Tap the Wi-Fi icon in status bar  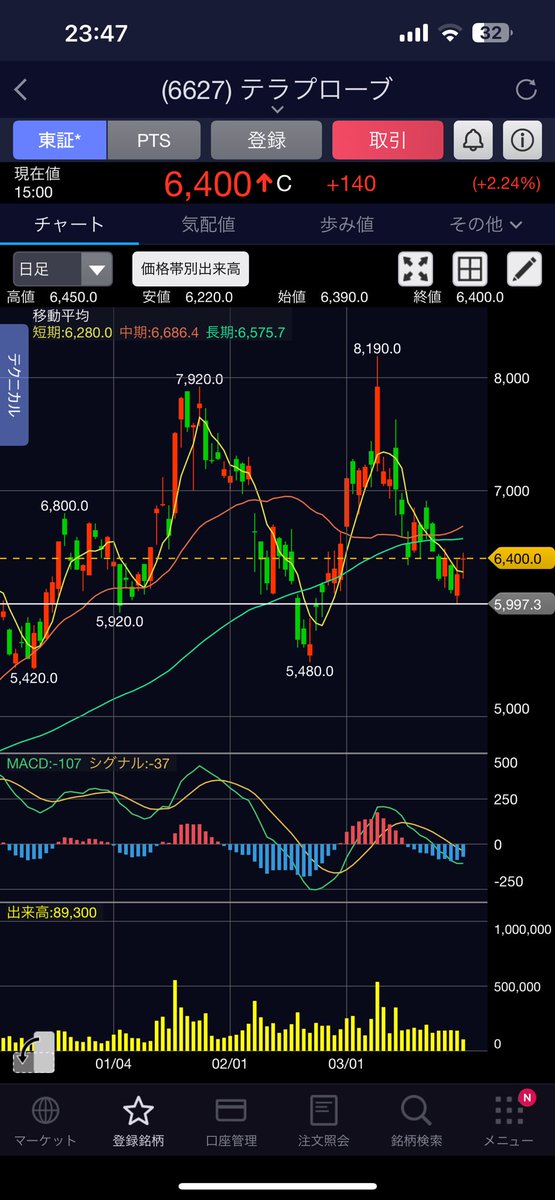click(x=449, y=33)
